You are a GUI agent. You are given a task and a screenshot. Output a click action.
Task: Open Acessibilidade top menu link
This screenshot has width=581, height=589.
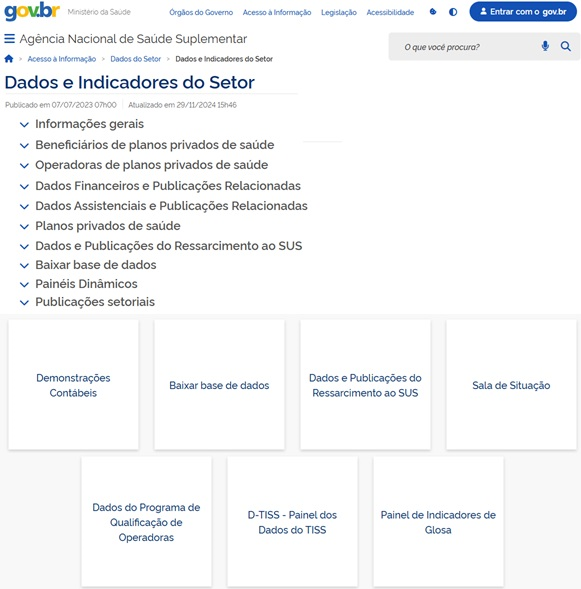click(390, 12)
